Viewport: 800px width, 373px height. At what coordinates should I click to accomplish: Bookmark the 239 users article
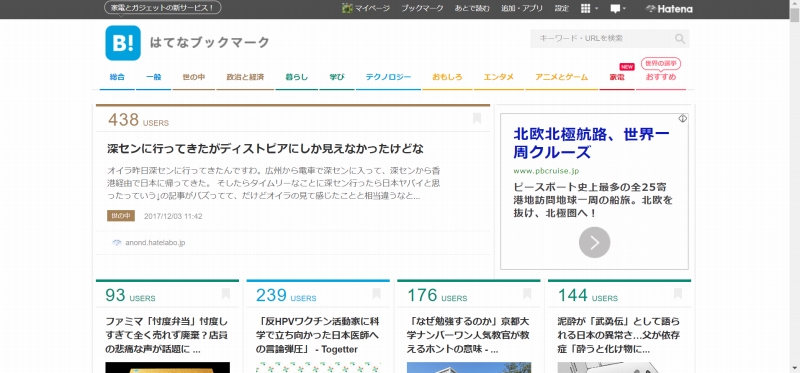click(377, 294)
